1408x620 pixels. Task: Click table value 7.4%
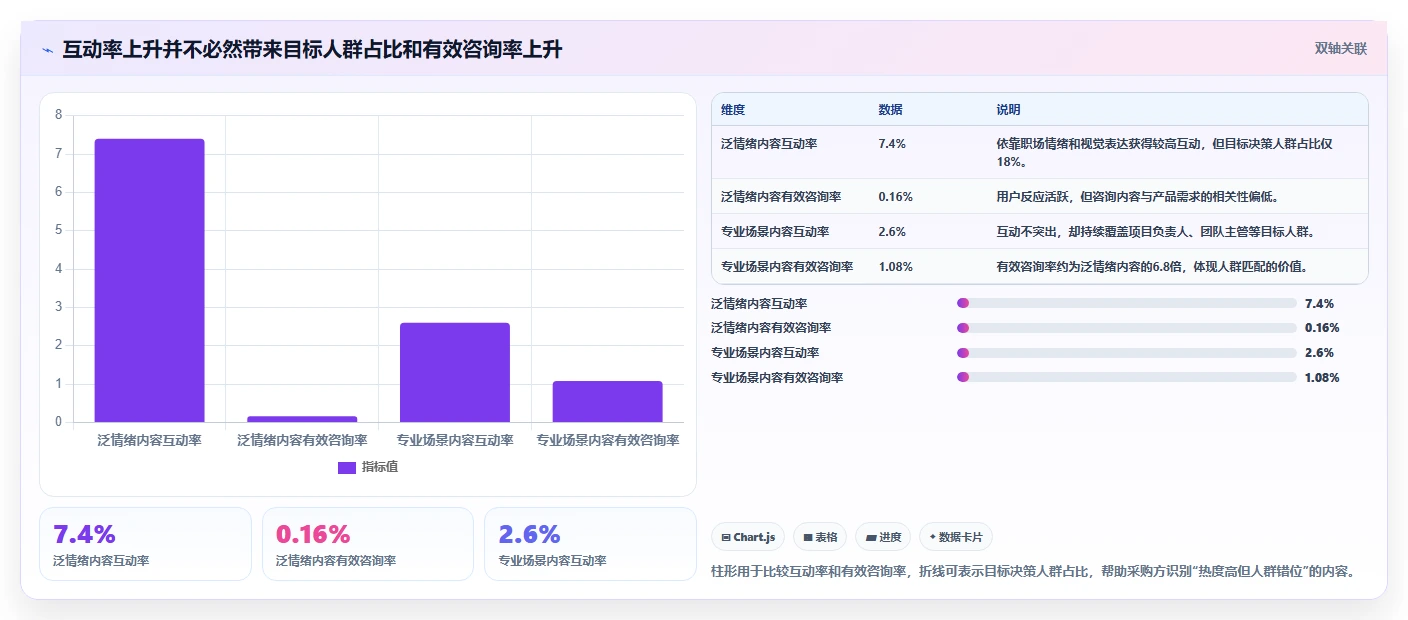point(892,144)
